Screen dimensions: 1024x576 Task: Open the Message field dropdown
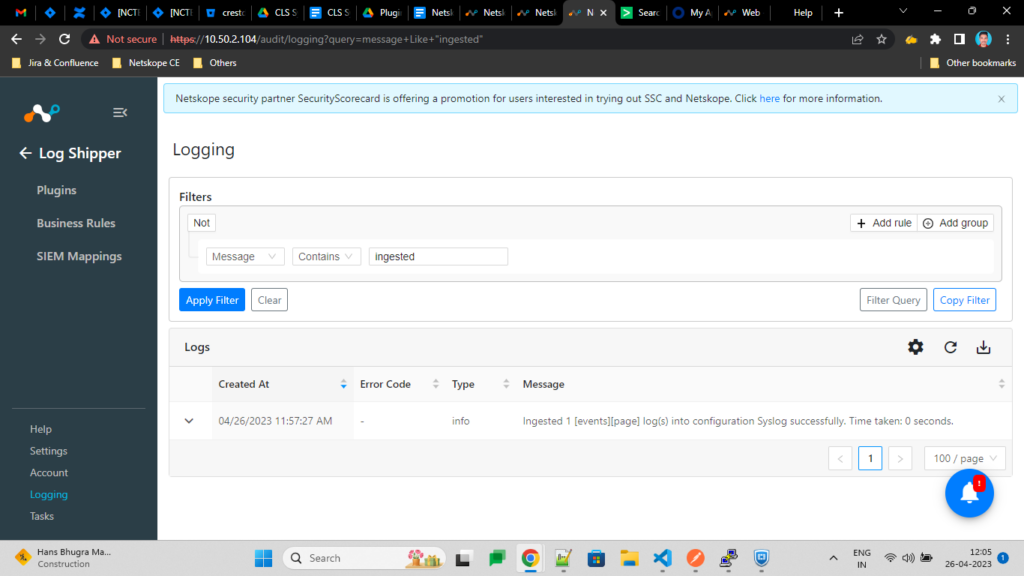[245, 257]
